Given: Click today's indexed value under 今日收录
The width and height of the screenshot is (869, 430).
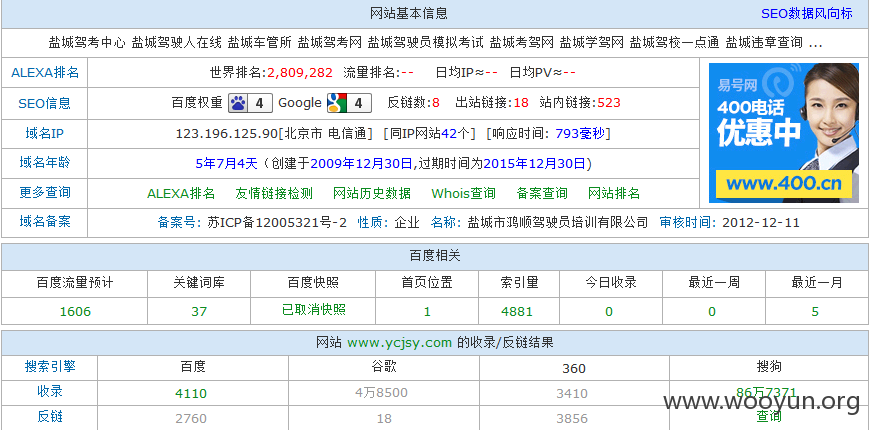Looking at the screenshot, I should coord(609,311).
